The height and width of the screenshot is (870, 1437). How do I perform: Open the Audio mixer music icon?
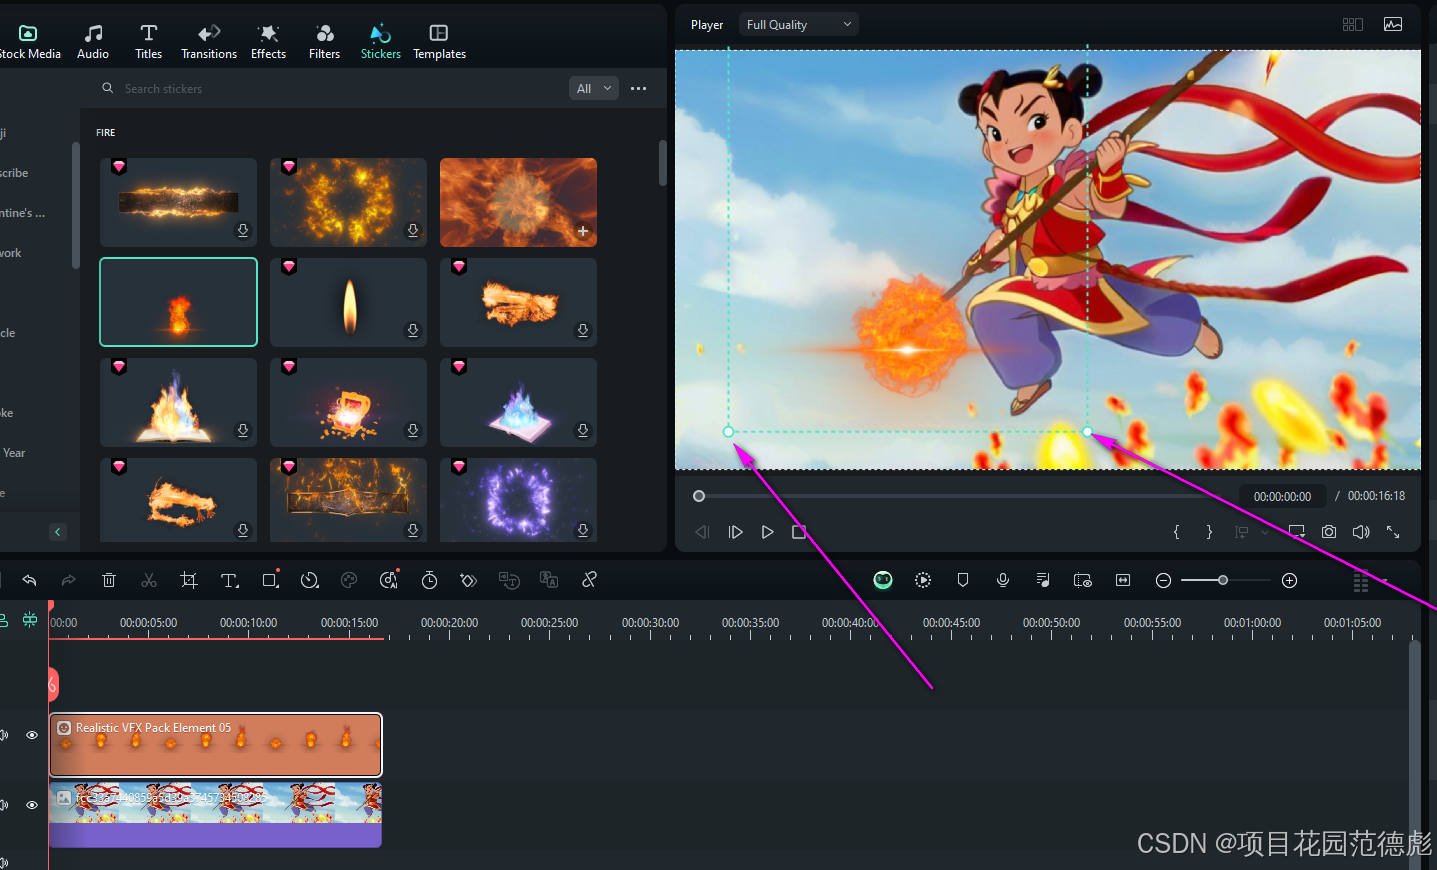tap(1043, 580)
